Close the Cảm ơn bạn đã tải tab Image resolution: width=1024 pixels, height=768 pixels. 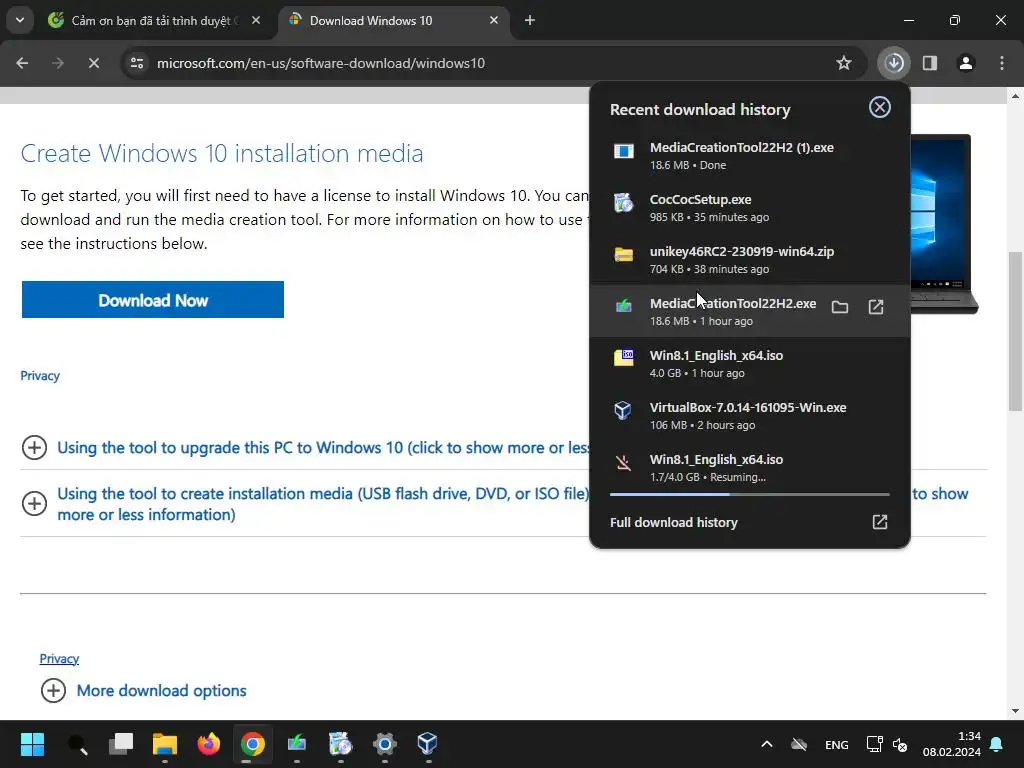click(256, 21)
